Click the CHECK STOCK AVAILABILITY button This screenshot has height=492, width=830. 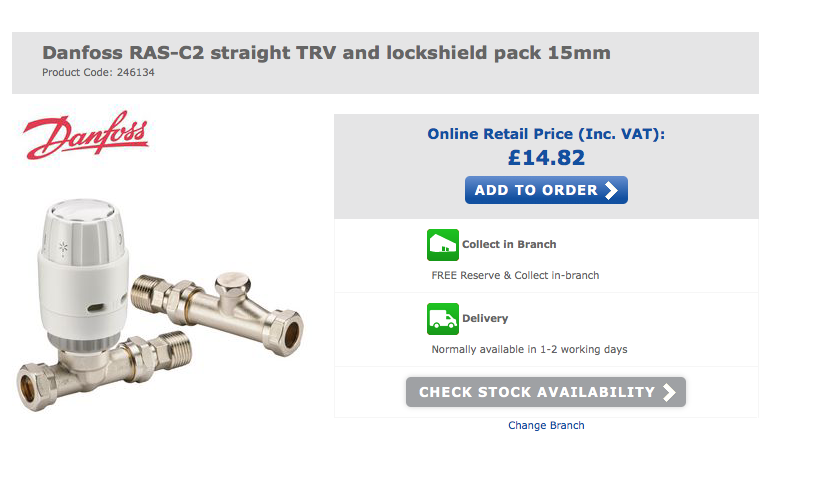pyautogui.click(x=546, y=392)
